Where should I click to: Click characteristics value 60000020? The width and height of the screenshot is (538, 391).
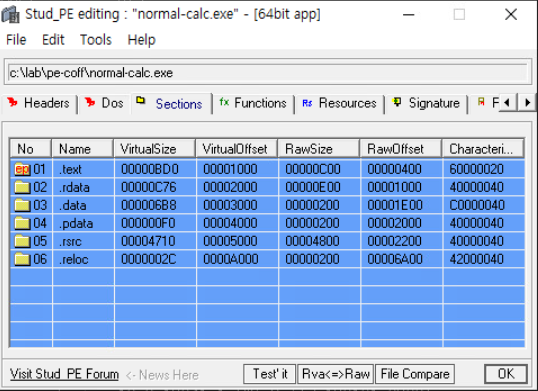coord(477,169)
